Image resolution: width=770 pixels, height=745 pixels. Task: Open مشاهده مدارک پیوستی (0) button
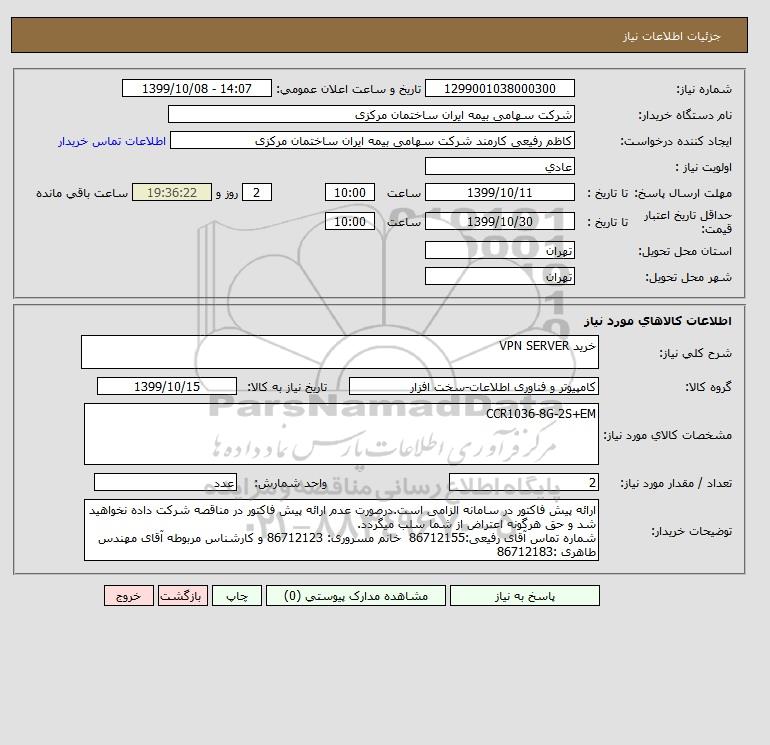[356, 596]
